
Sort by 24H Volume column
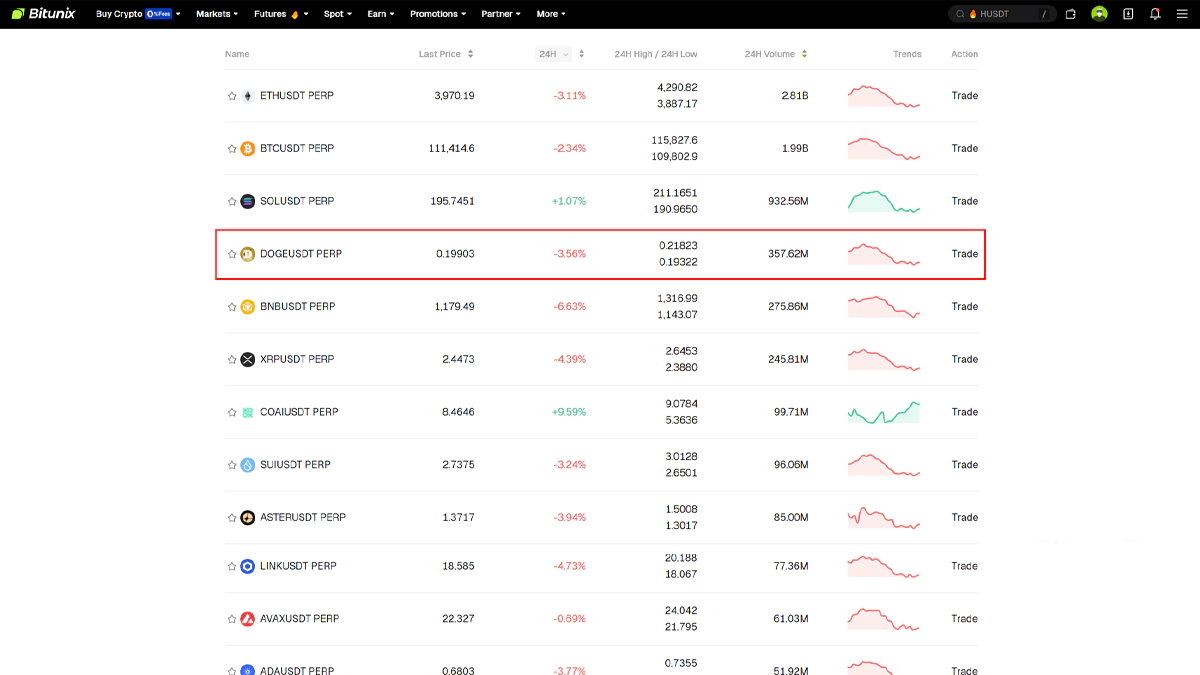[776, 54]
